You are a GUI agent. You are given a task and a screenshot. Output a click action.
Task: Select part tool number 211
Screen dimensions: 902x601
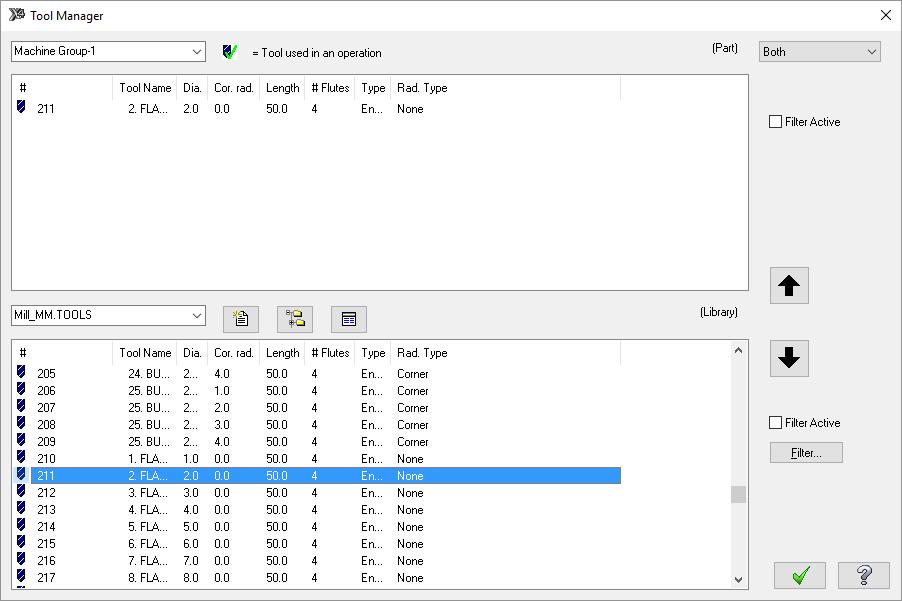click(46, 109)
